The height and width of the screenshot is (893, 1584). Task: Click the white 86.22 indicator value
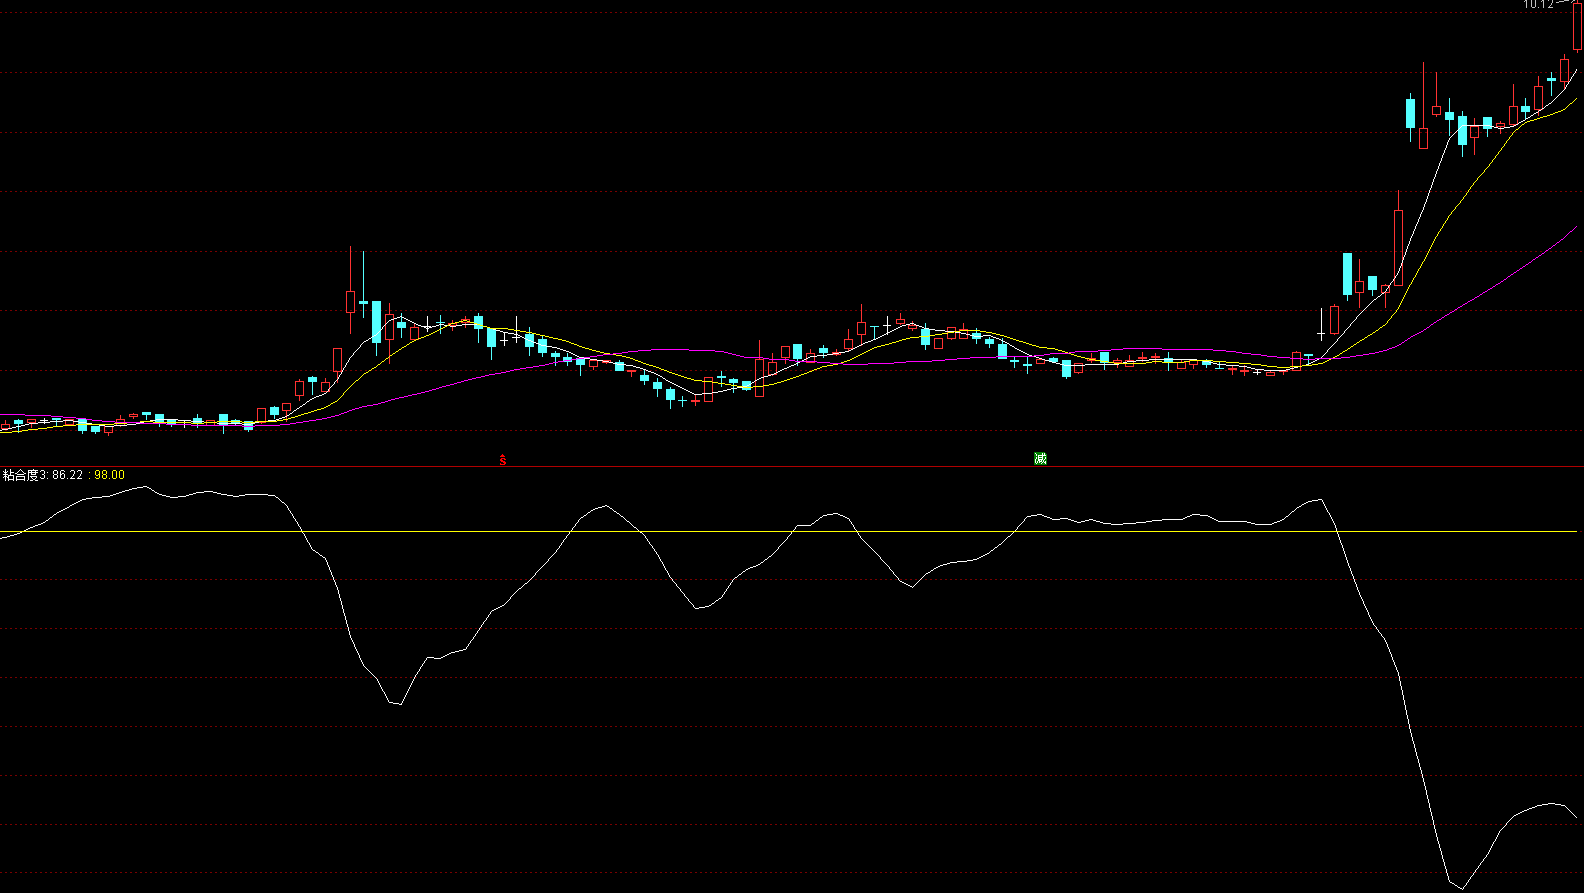click(68, 475)
